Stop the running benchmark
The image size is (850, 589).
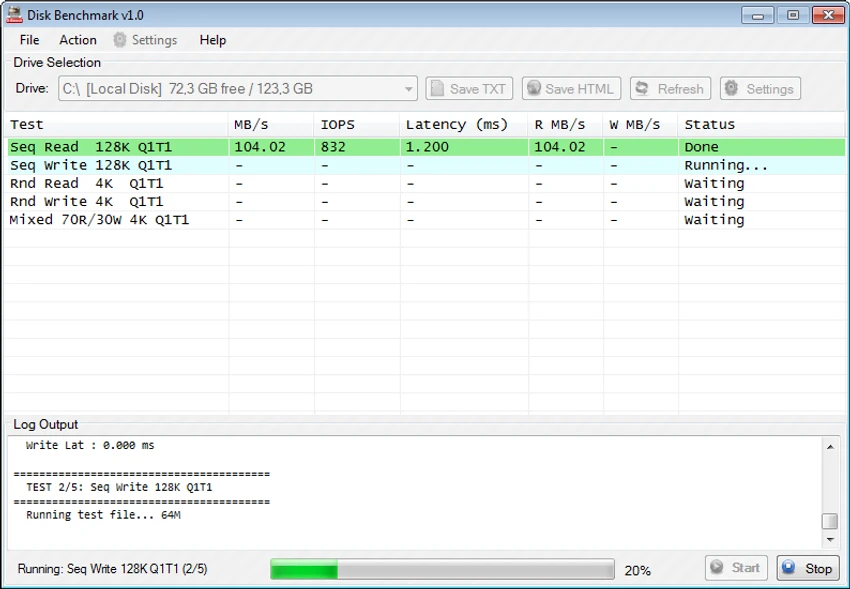coord(808,568)
